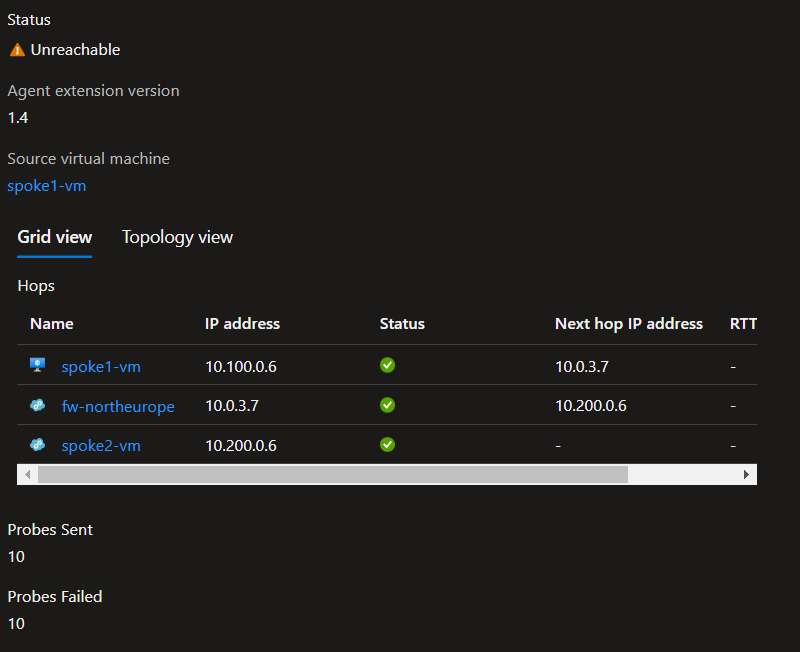Click green status check for fw-northeurope
Viewport: 800px width, 652px height.
(x=387, y=405)
